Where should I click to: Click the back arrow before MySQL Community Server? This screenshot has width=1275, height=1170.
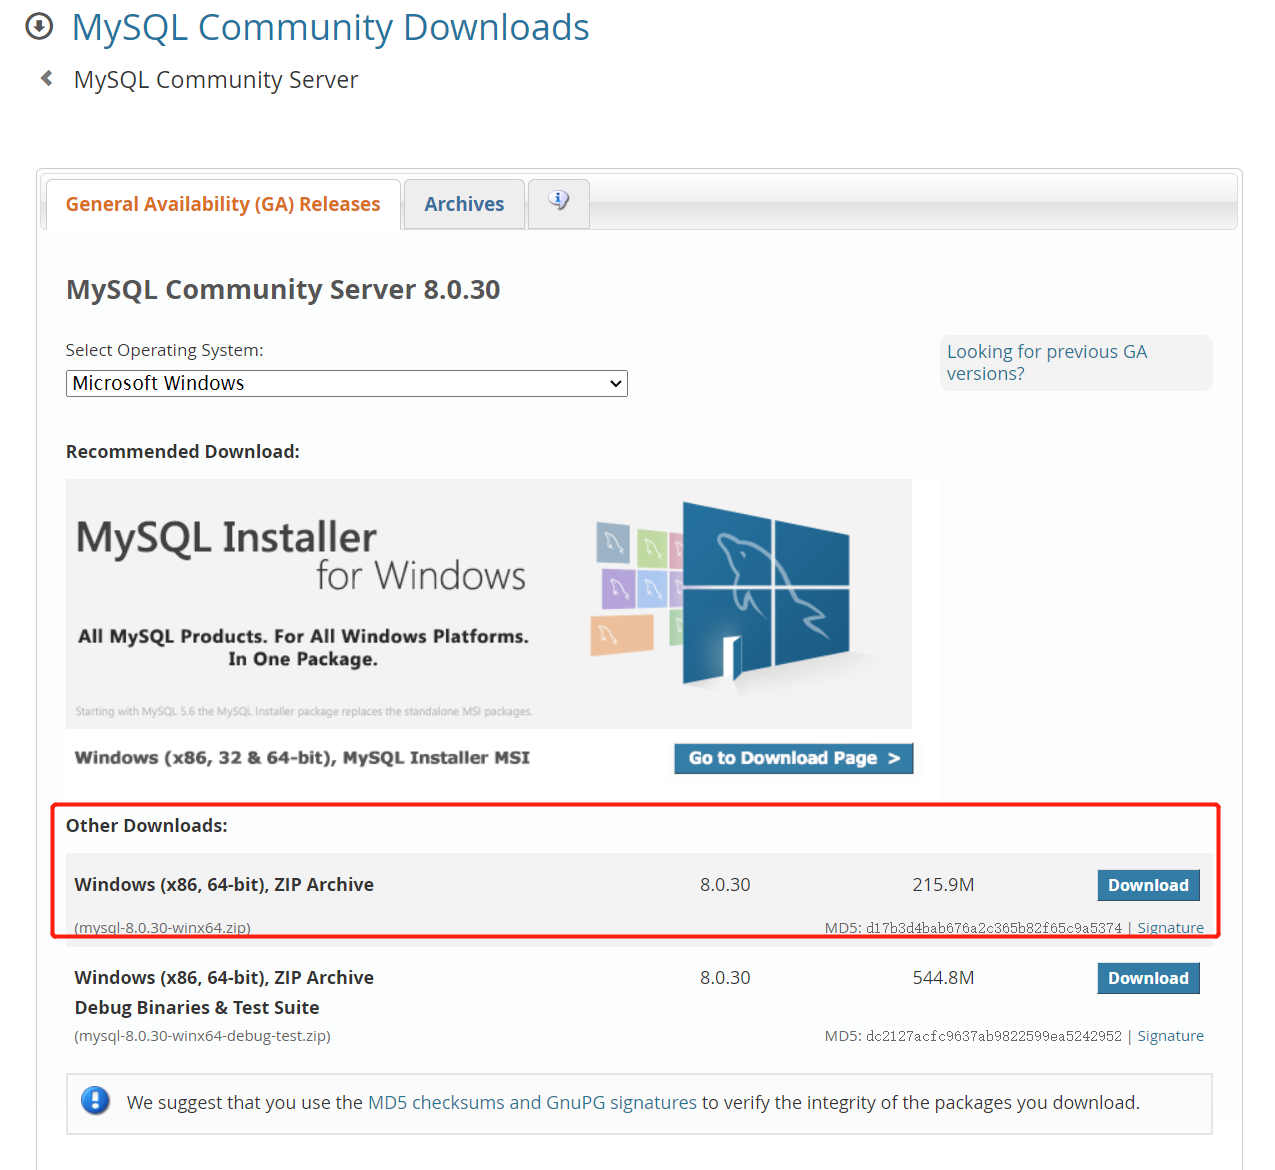[46, 78]
